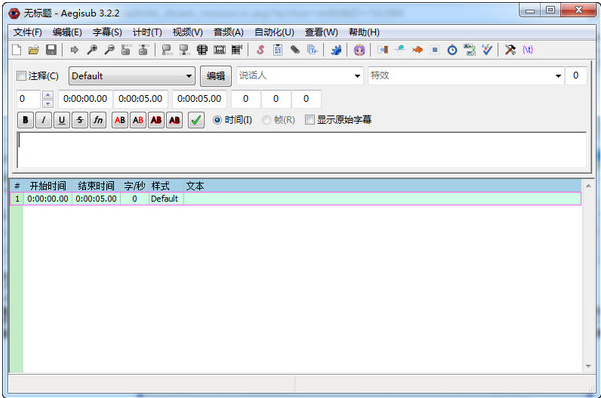This screenshot has width=601, height=398.
Task: Open the 自动化(U) menu
Action: coord(274,32)
